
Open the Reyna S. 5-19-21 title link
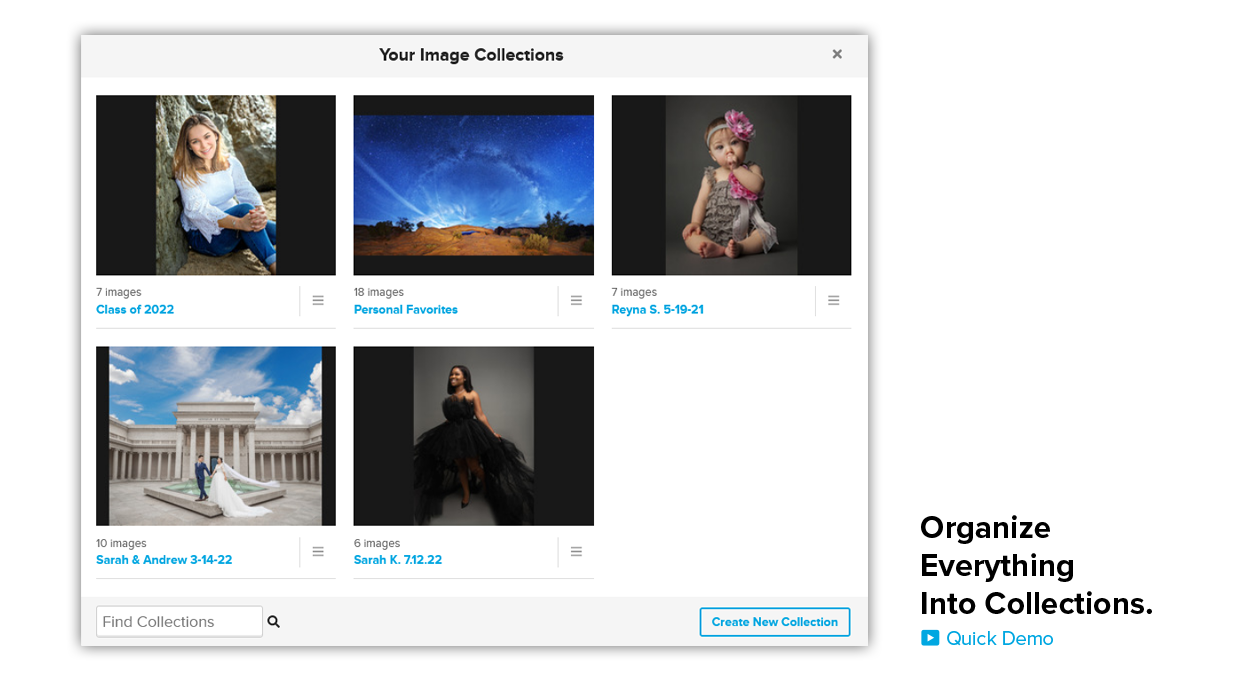pos(657,310)
